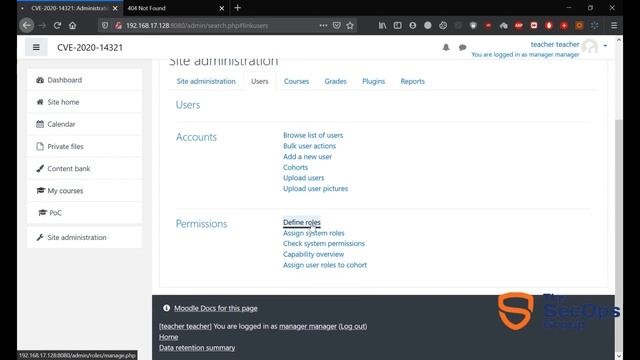
Task: Open the PoC course in sidebar
Action: pyautogui.click(x=85, y=213)
